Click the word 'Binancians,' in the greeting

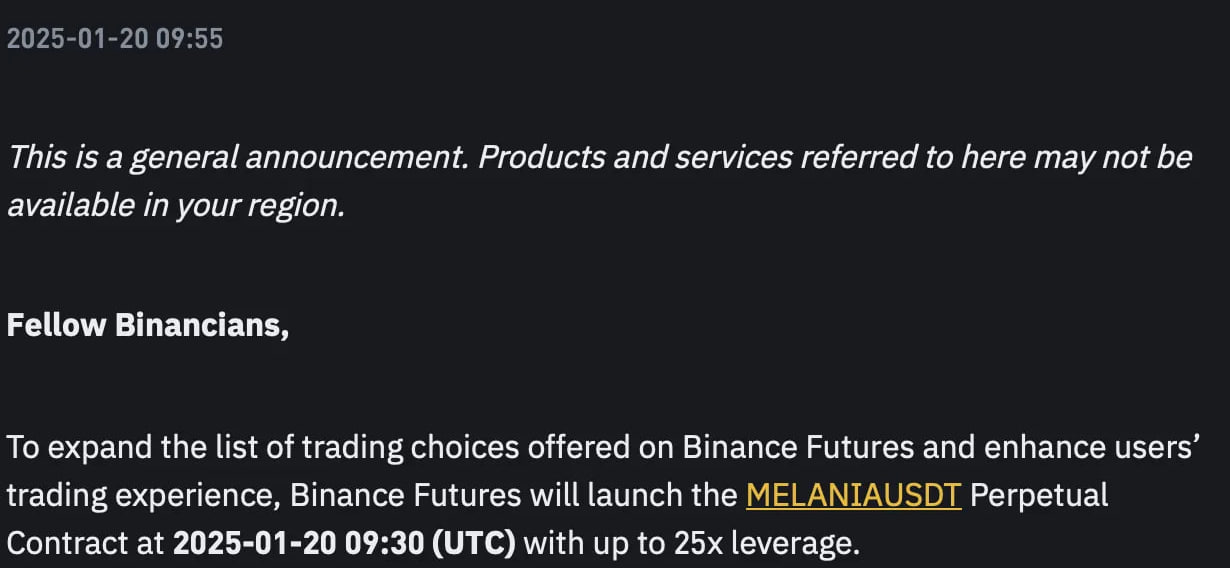pyautogui.click(x=203, y=325)
